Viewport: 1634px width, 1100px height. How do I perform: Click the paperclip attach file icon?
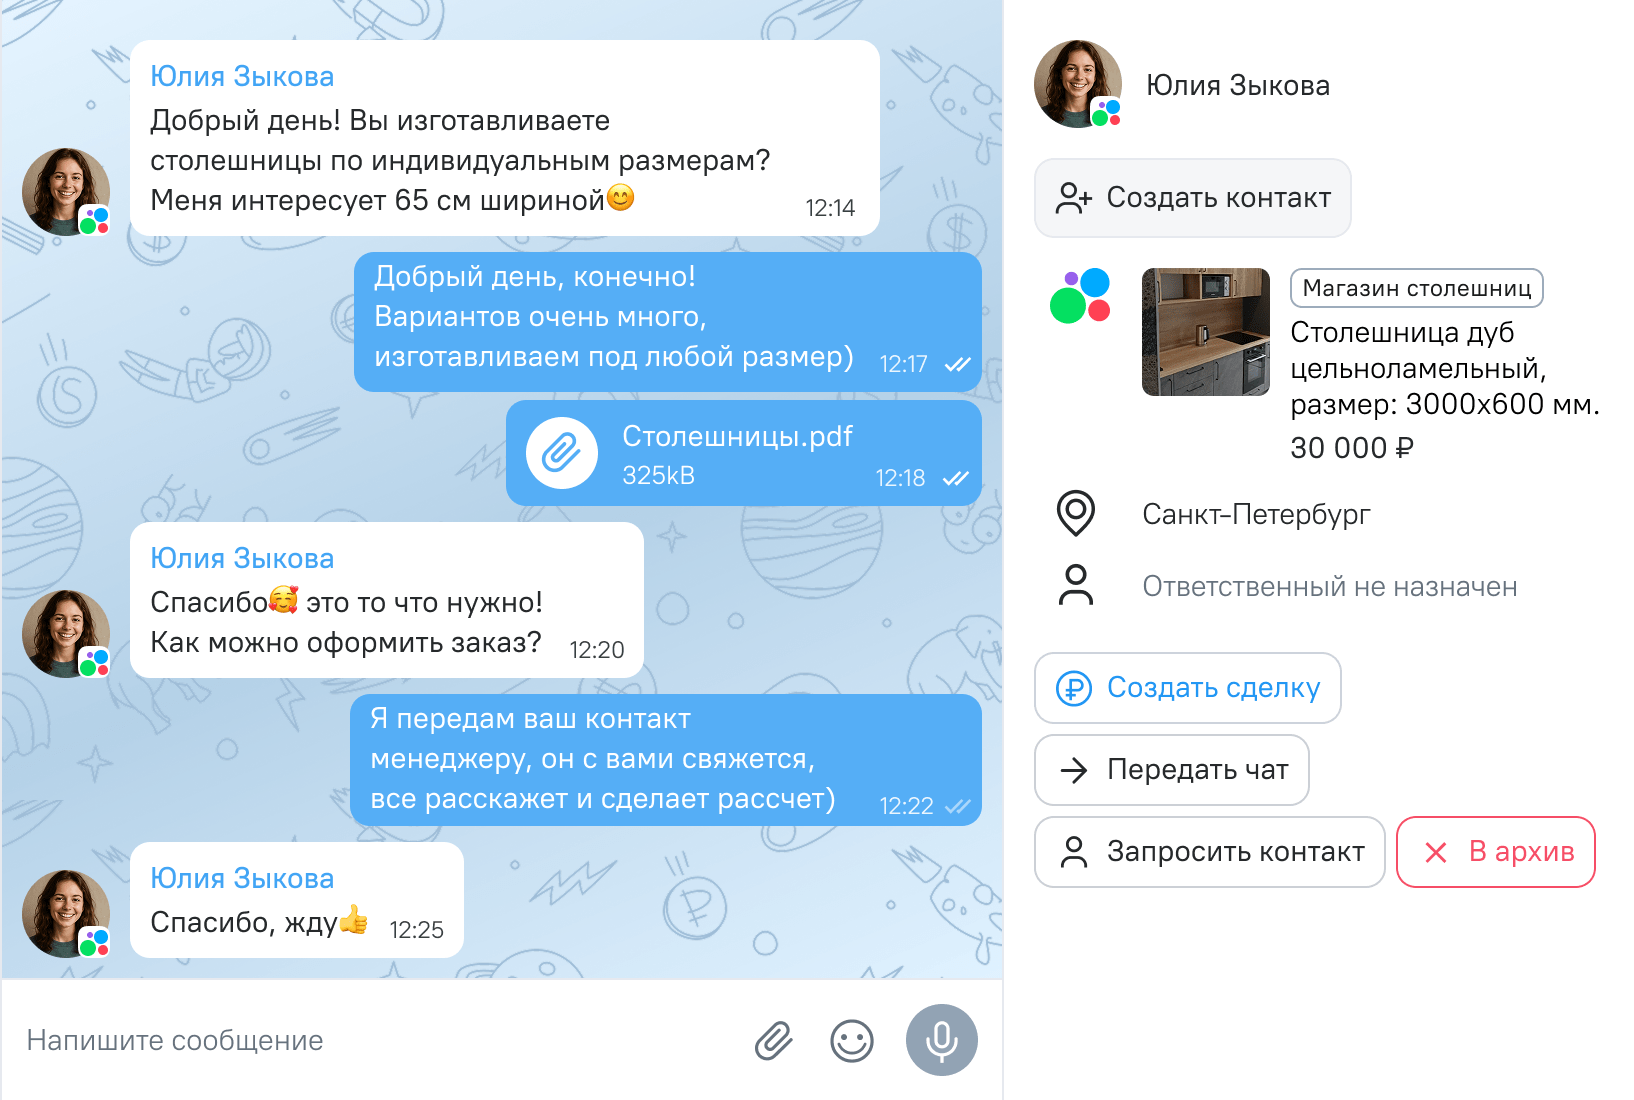(773, 1041)
